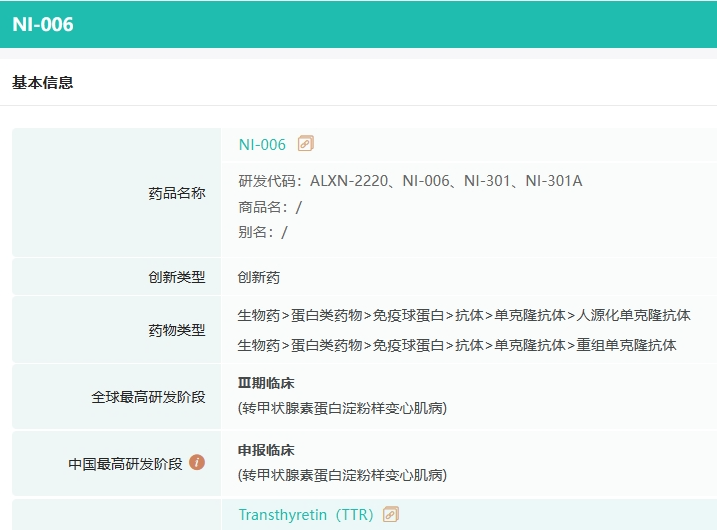Screen dimensions: 717x530
Task: Click the link icon next to Transthyretin (TTR)
Action: click(x=391, y=515)
